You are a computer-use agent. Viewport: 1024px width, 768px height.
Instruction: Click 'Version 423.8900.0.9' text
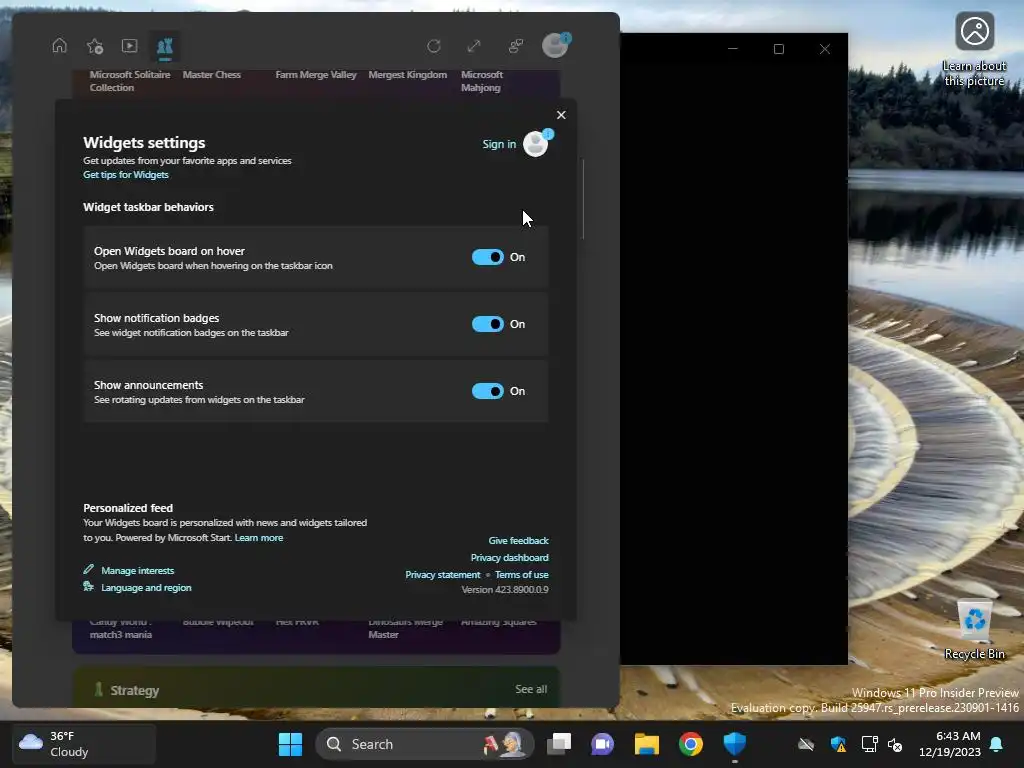click(x=505, y=590)
